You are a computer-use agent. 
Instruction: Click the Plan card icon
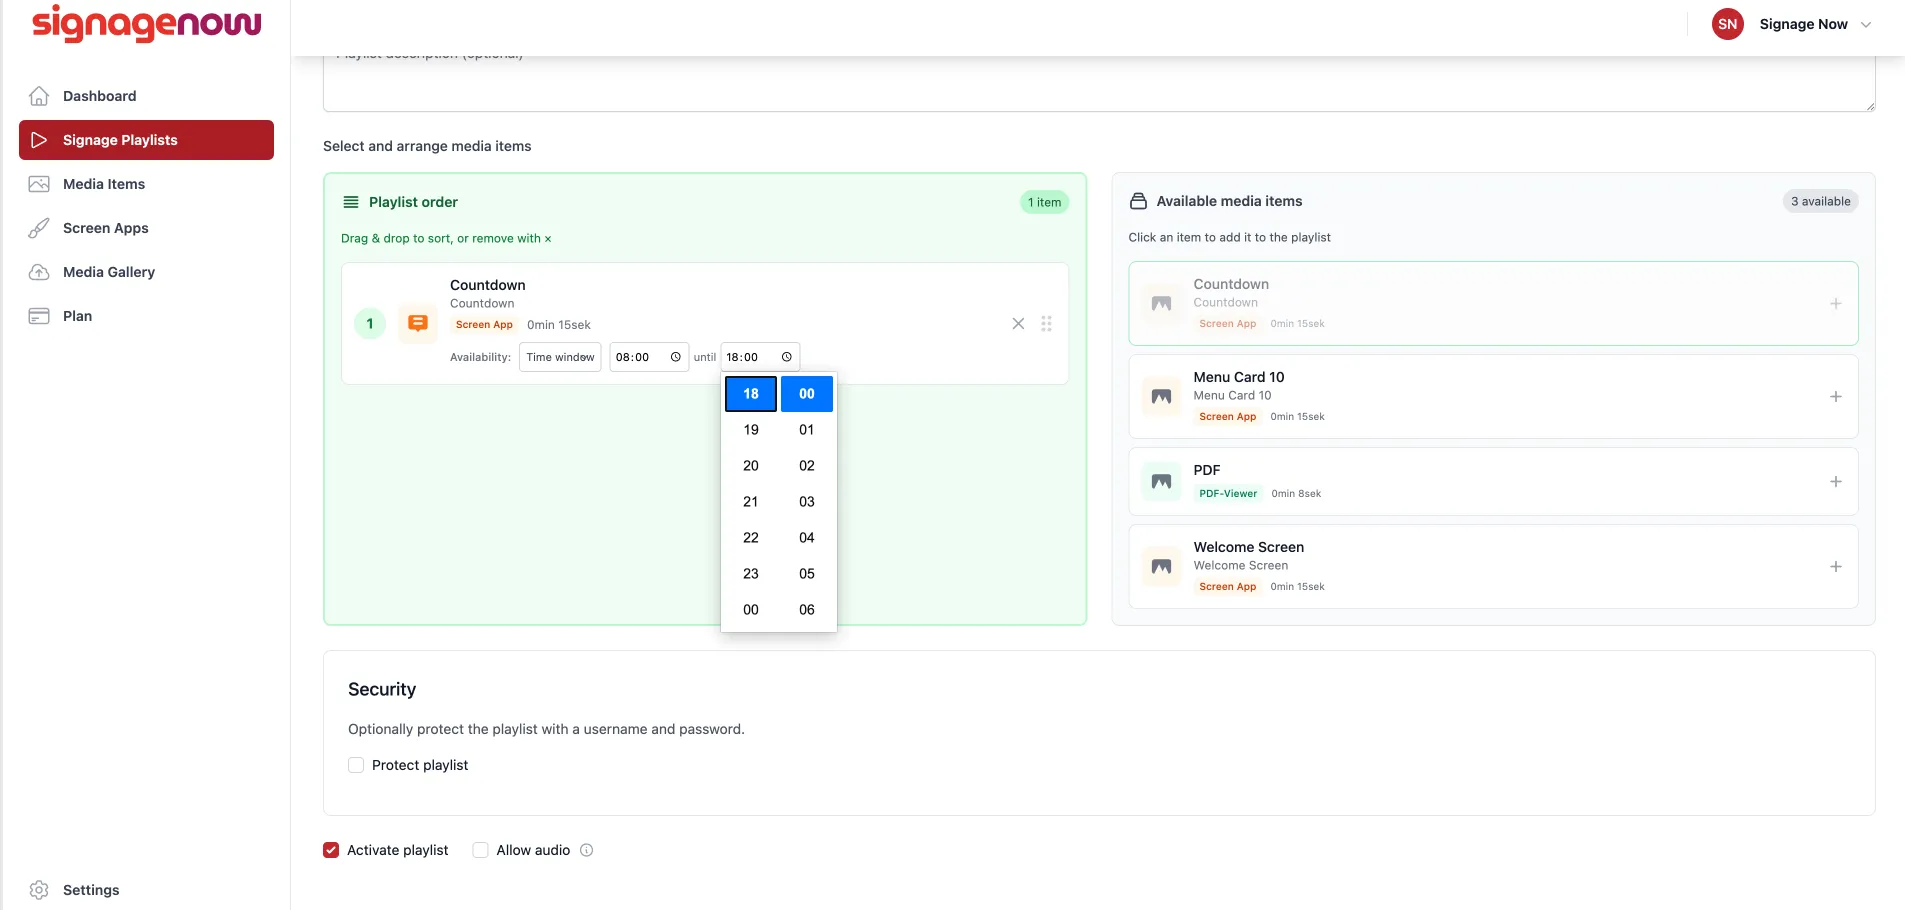39,316
